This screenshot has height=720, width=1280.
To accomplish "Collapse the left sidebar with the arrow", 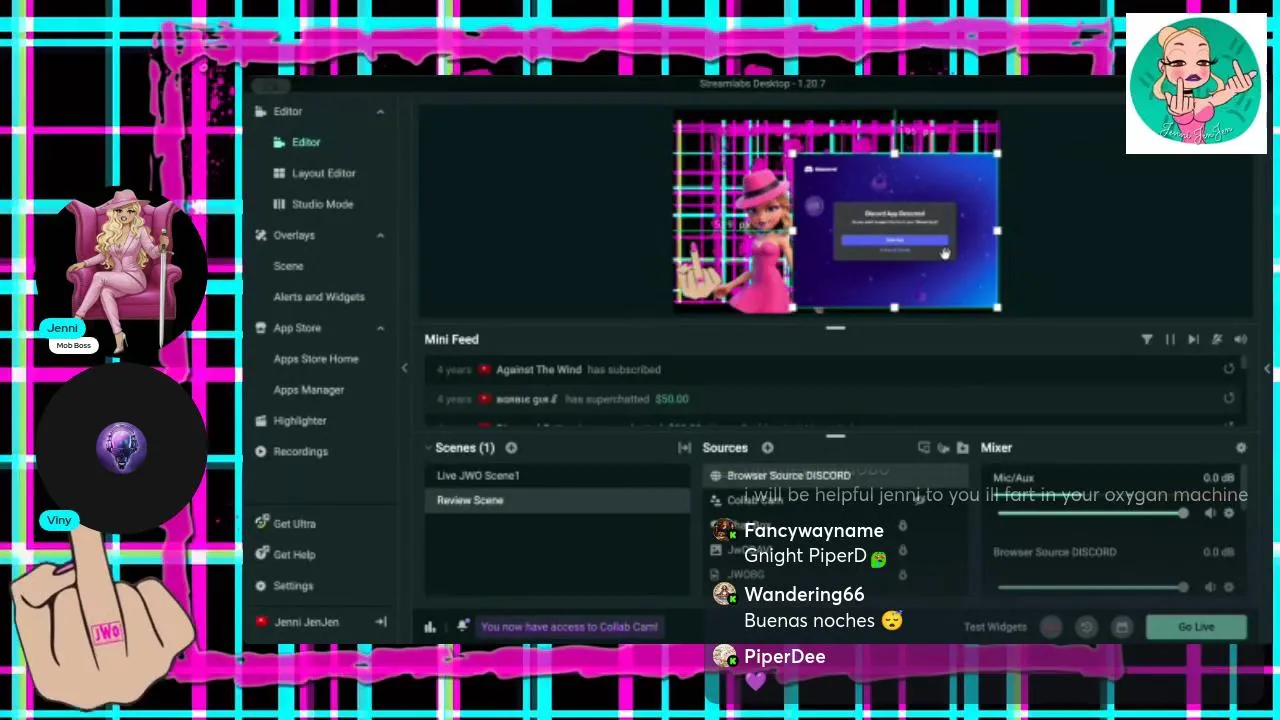I will (x=404, y=369).
